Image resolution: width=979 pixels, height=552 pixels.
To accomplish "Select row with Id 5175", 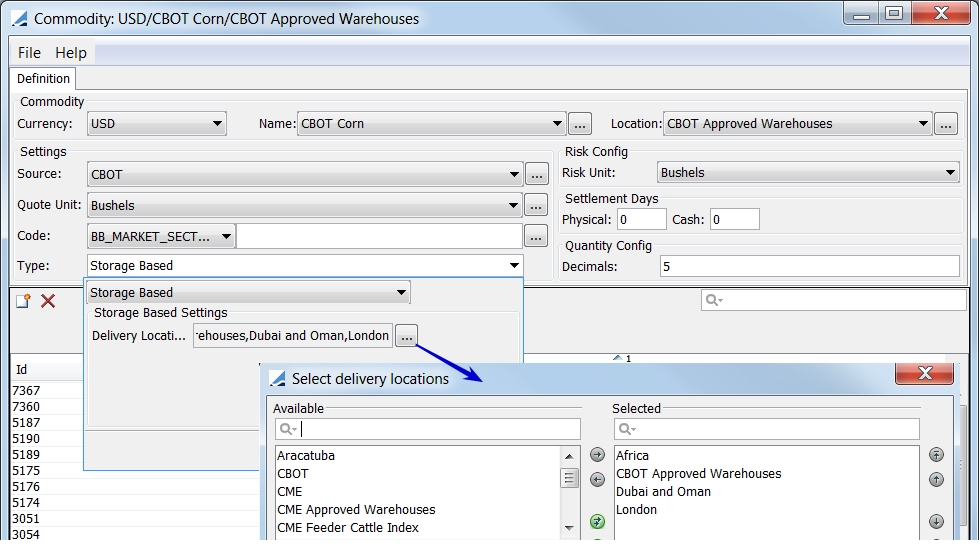I will pyautogui.click(x=47, y=471).
